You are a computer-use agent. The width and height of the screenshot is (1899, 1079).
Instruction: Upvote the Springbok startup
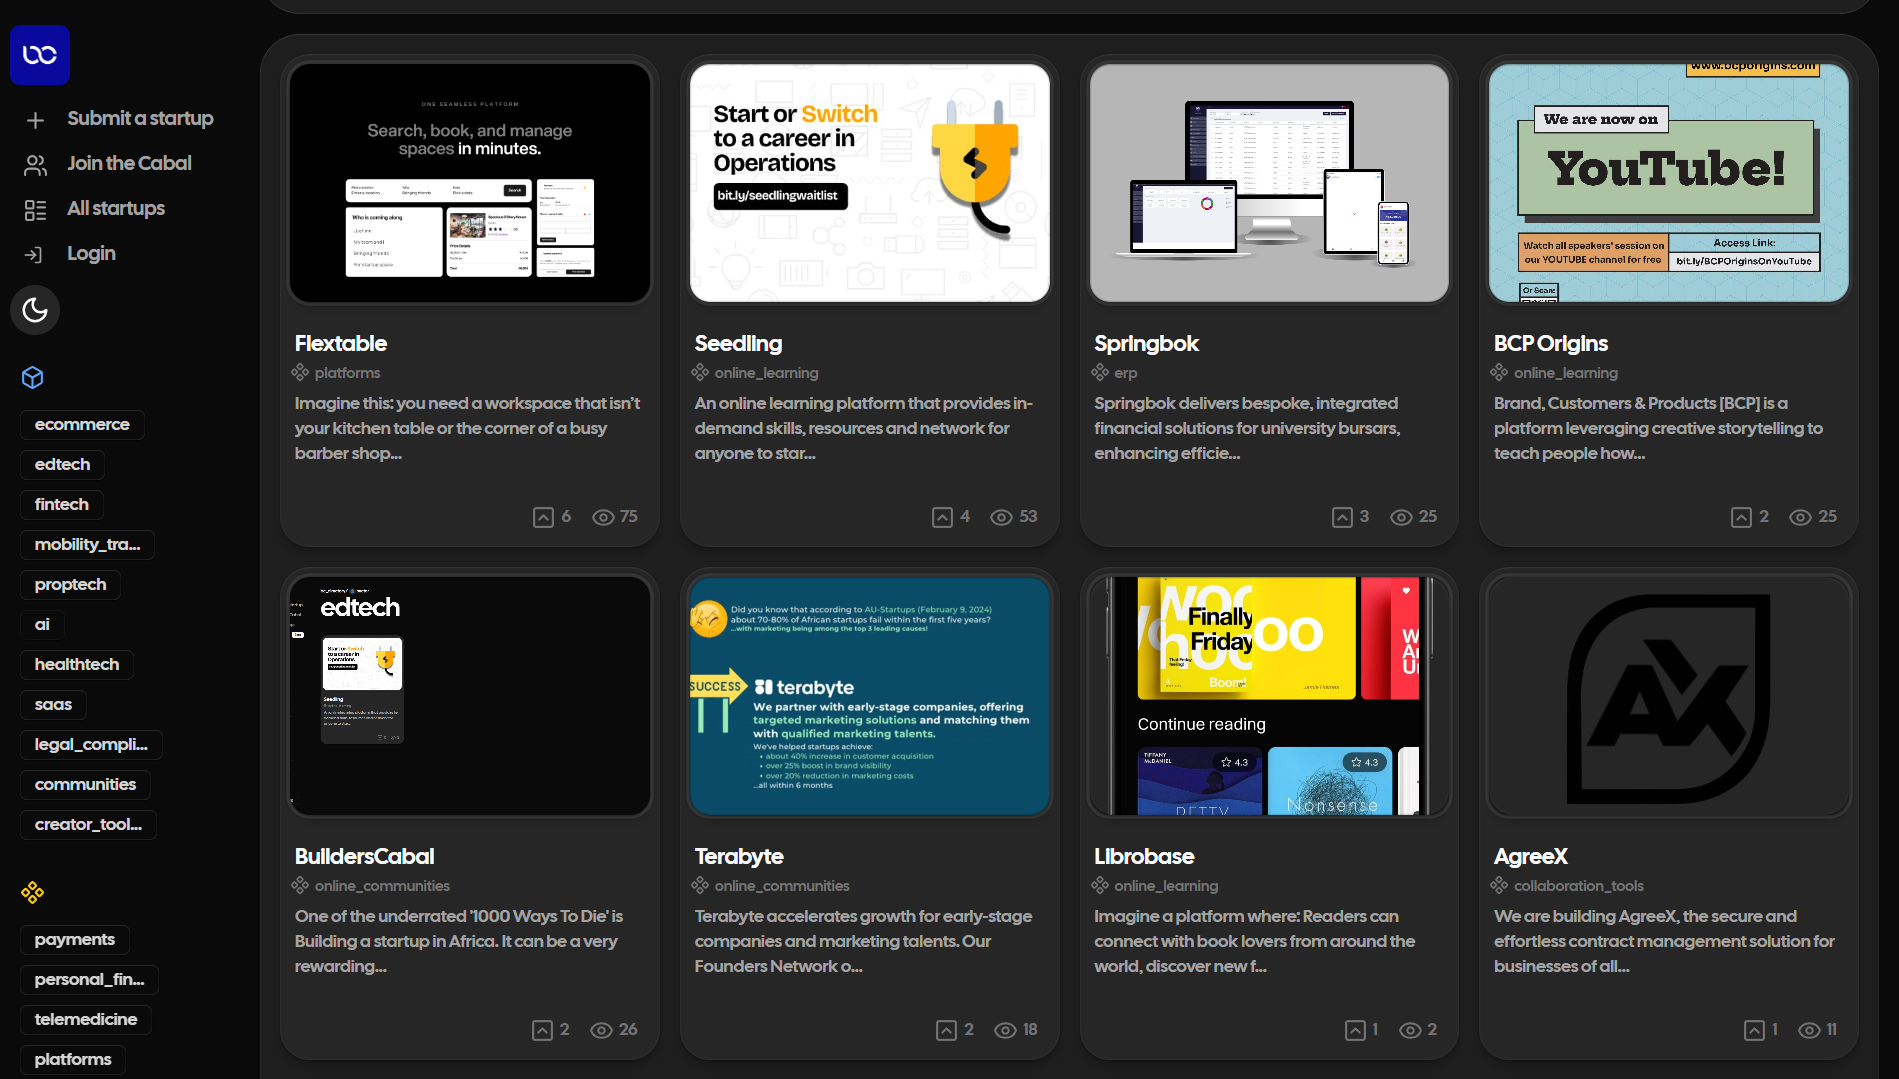1342,517
